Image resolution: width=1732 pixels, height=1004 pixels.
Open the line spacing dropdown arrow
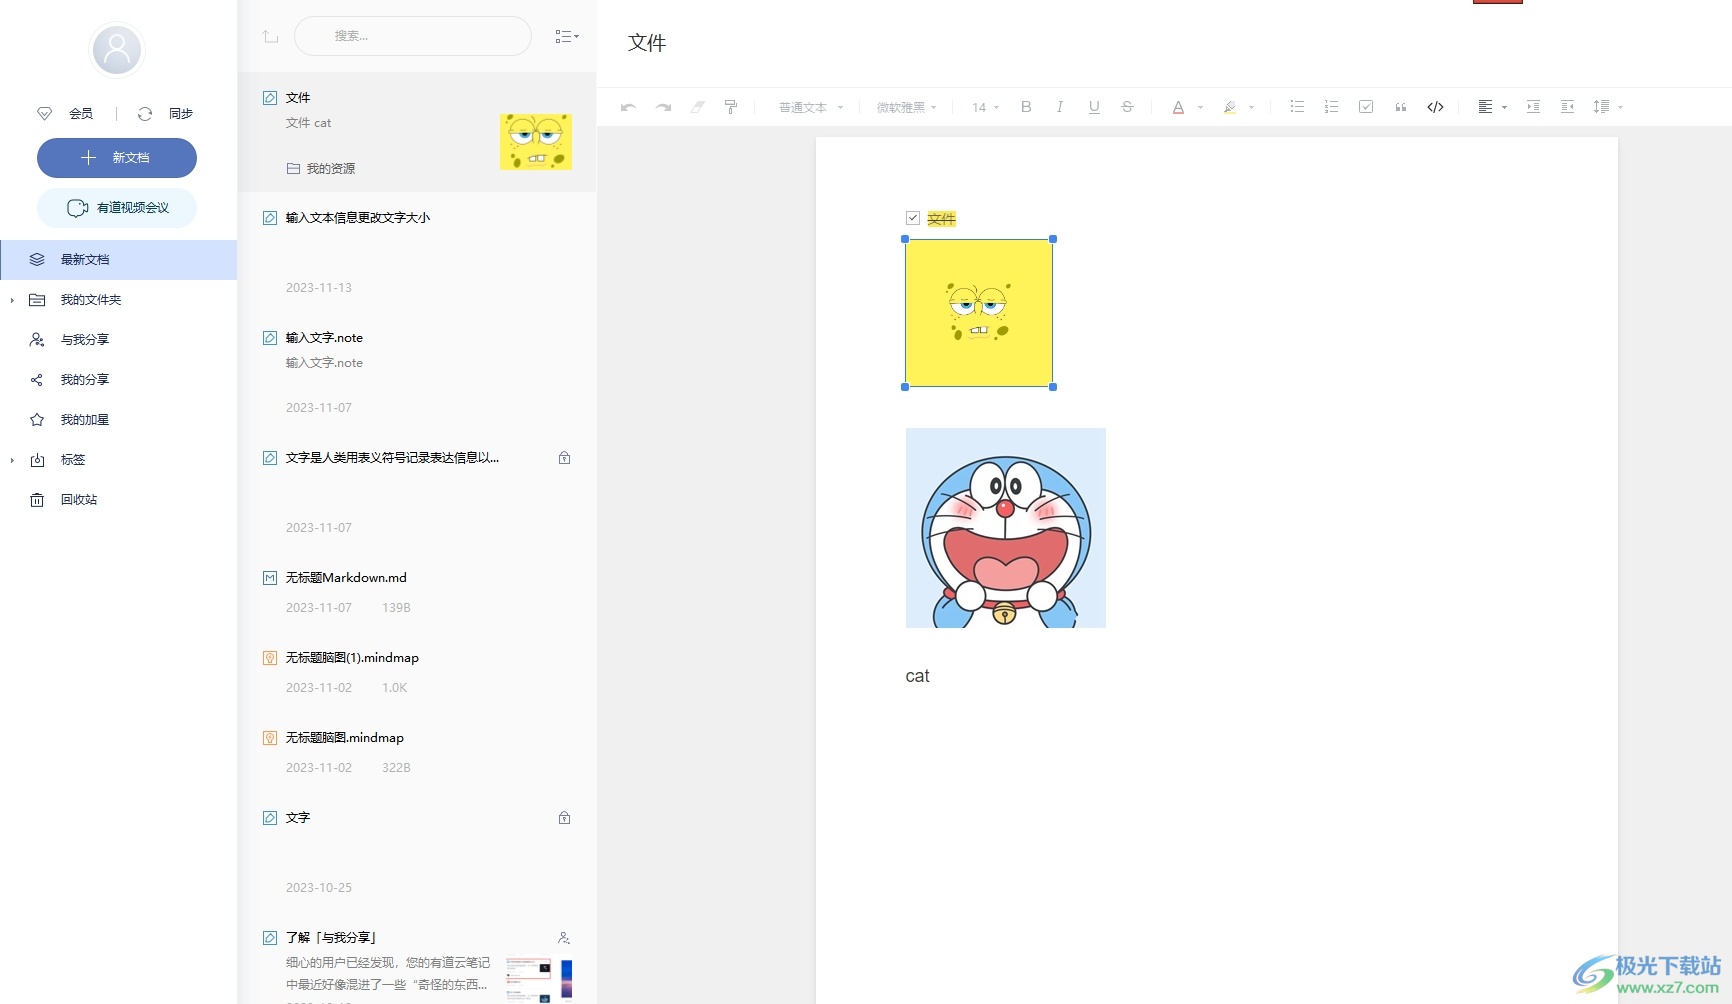1620,107
